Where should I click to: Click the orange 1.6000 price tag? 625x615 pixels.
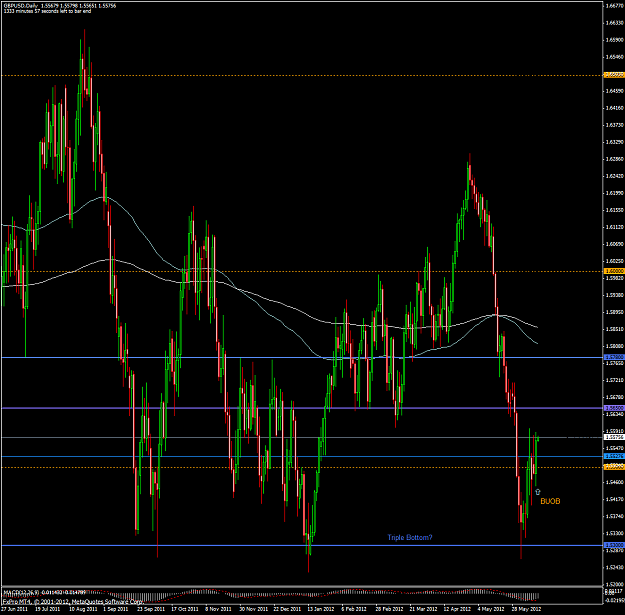click(614, 271)
